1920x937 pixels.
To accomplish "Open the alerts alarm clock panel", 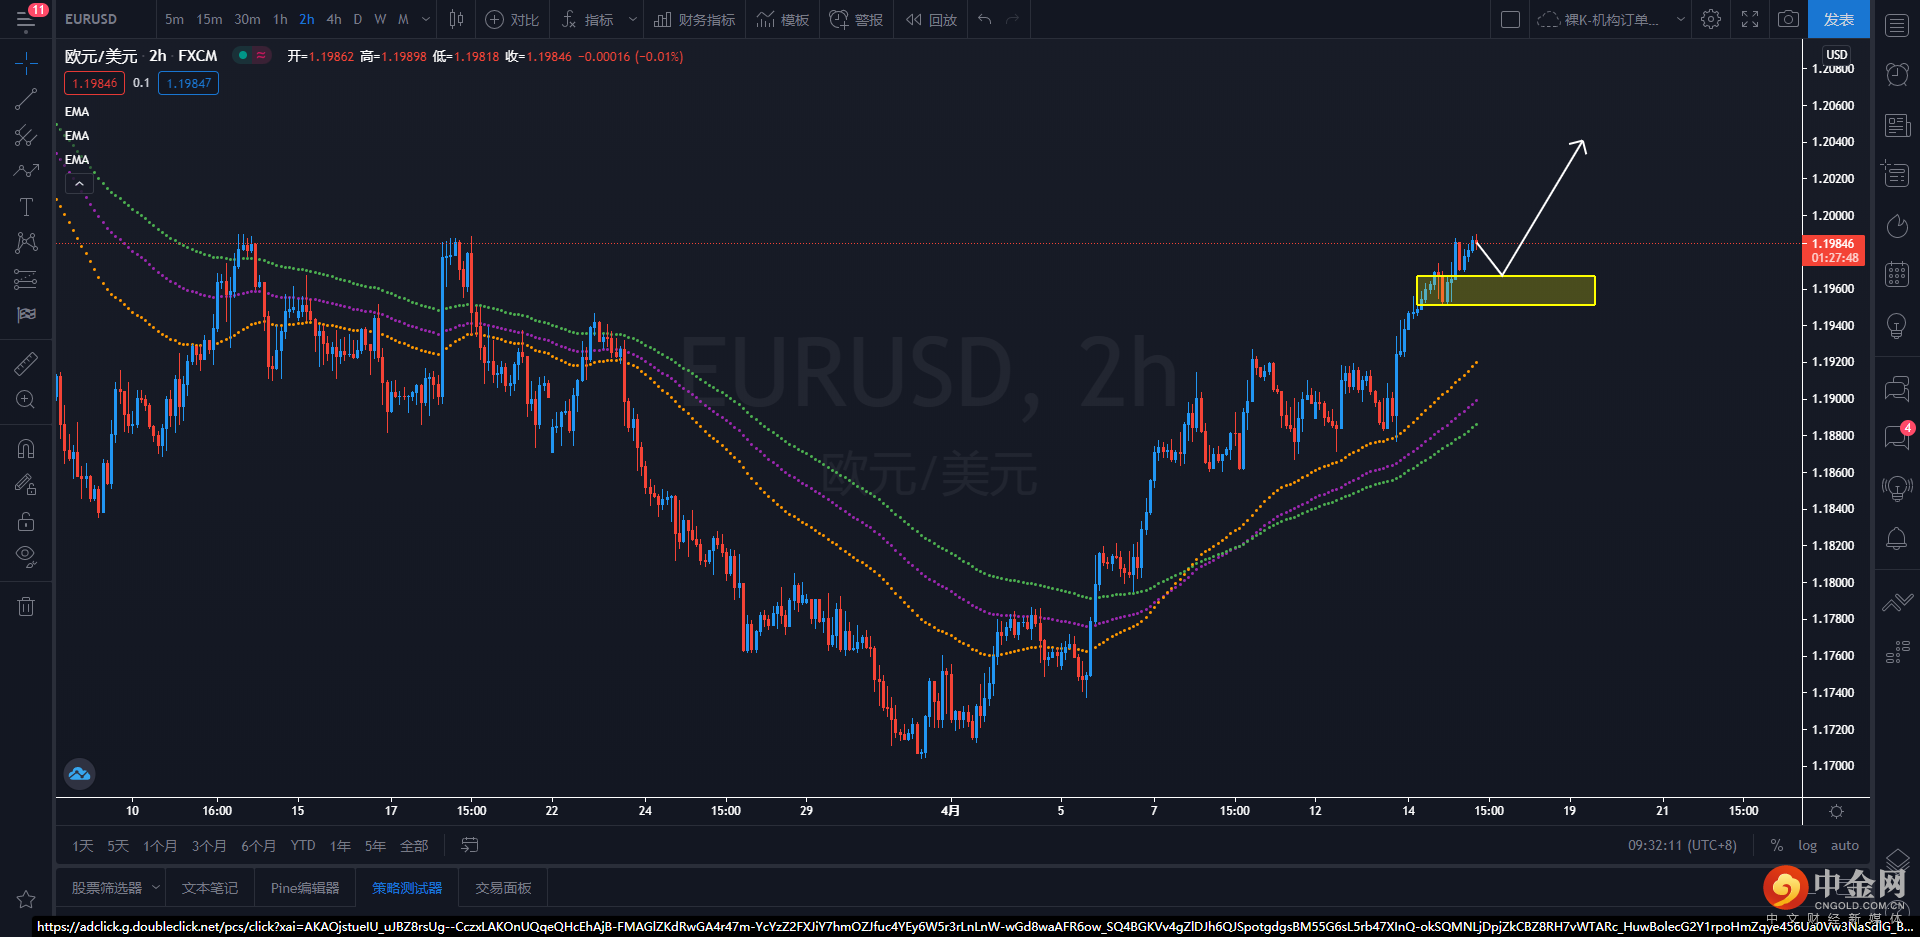I will pos(1897,74).
